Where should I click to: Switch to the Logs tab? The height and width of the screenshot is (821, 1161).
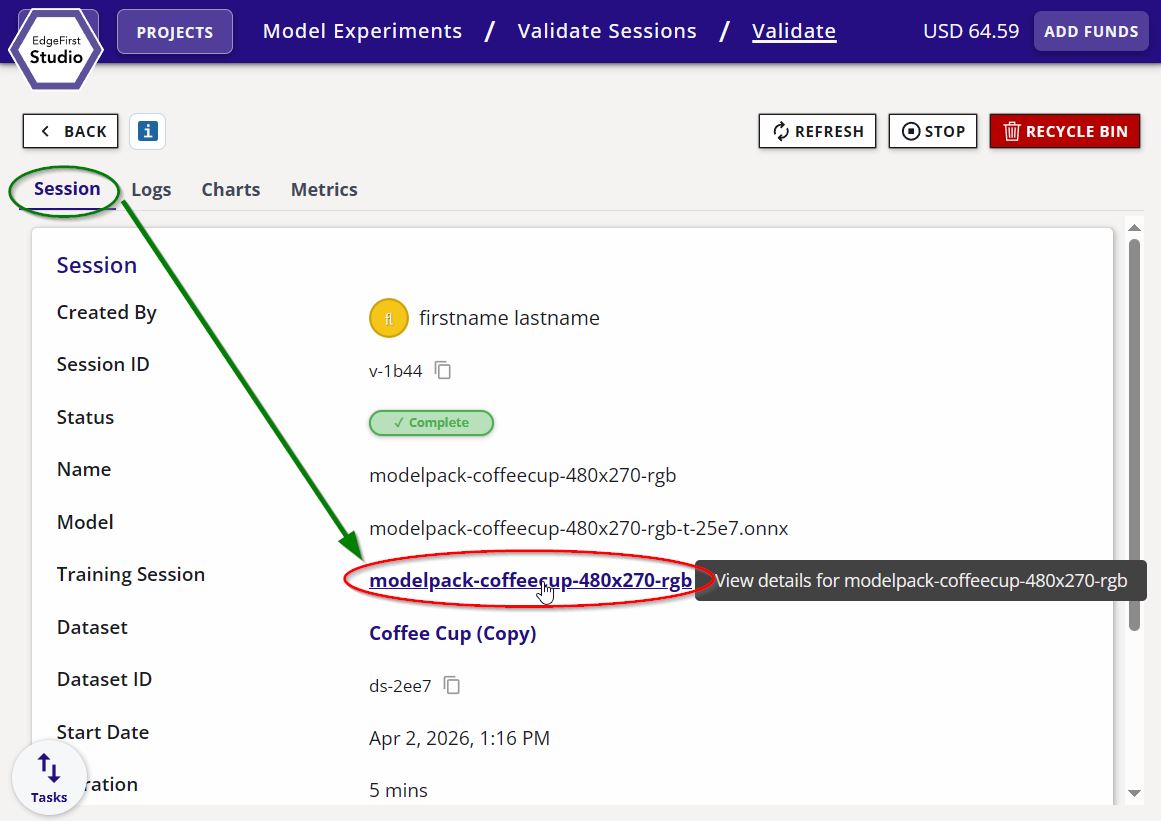click(151, 190)
